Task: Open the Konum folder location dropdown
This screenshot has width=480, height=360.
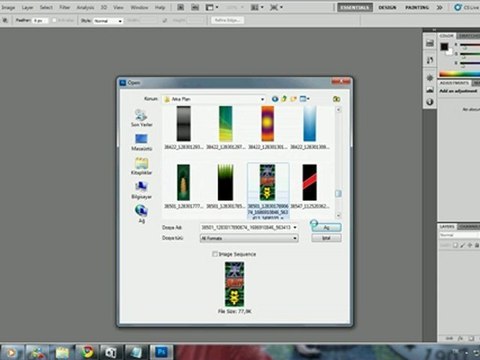Action: click(x=214, y=99)
